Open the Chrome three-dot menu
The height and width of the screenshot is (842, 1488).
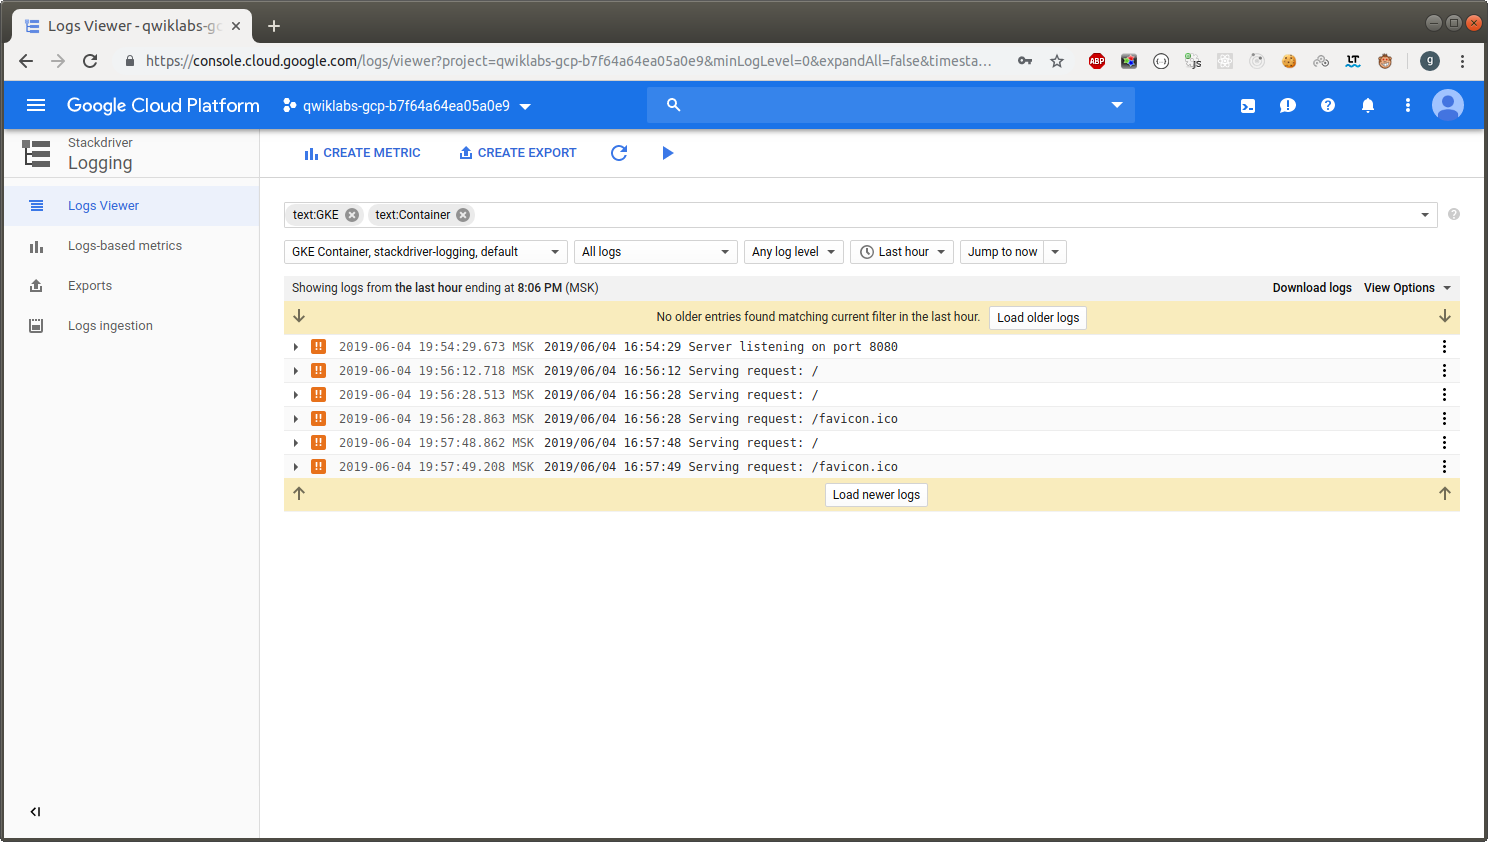pos(1462,61)
